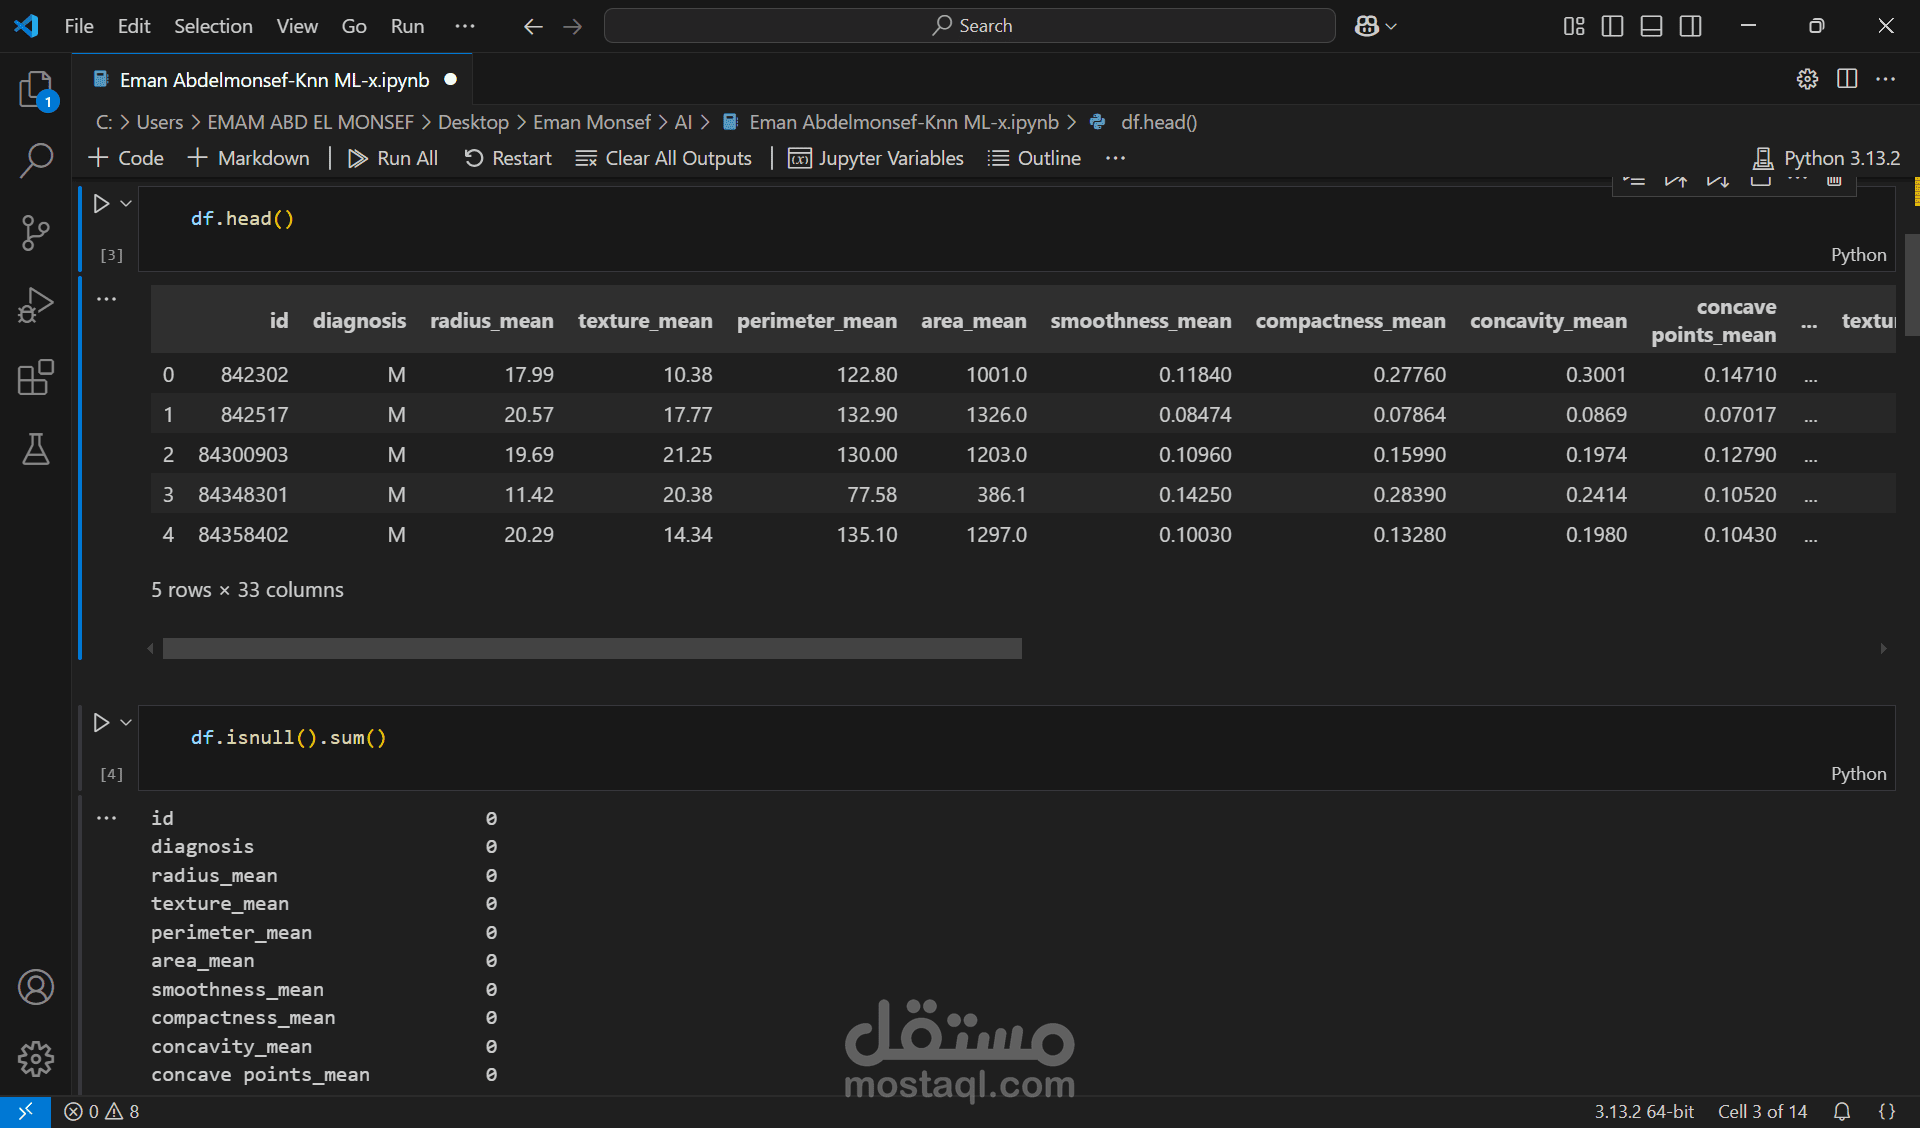Toggle the secondary side bar layout
1920x1128 pixels.
(x=1690, y=26)
